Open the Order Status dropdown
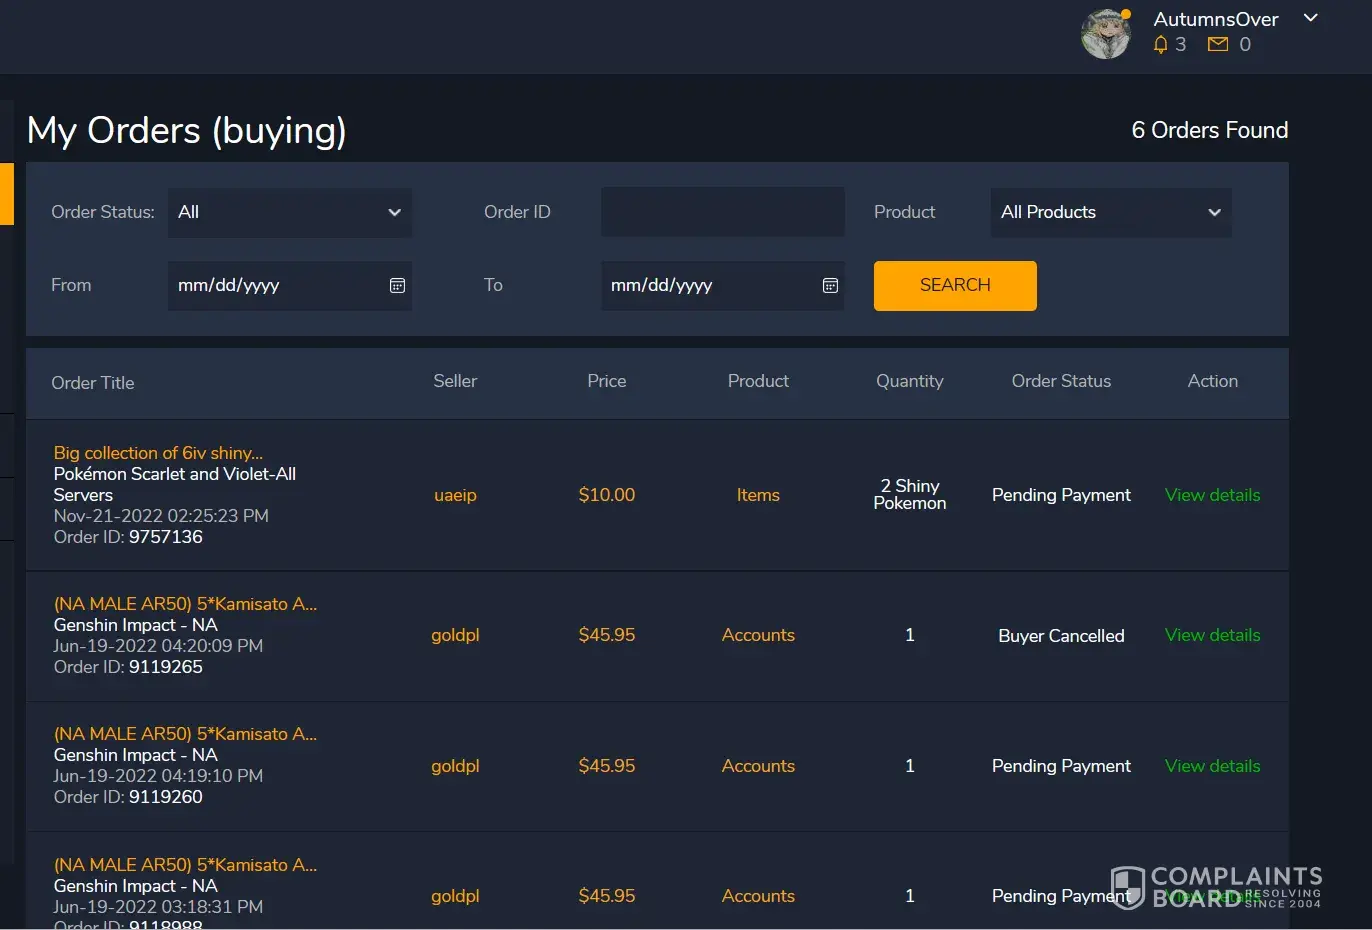This screenshot has height=930, width=1372. coord(289,212)
